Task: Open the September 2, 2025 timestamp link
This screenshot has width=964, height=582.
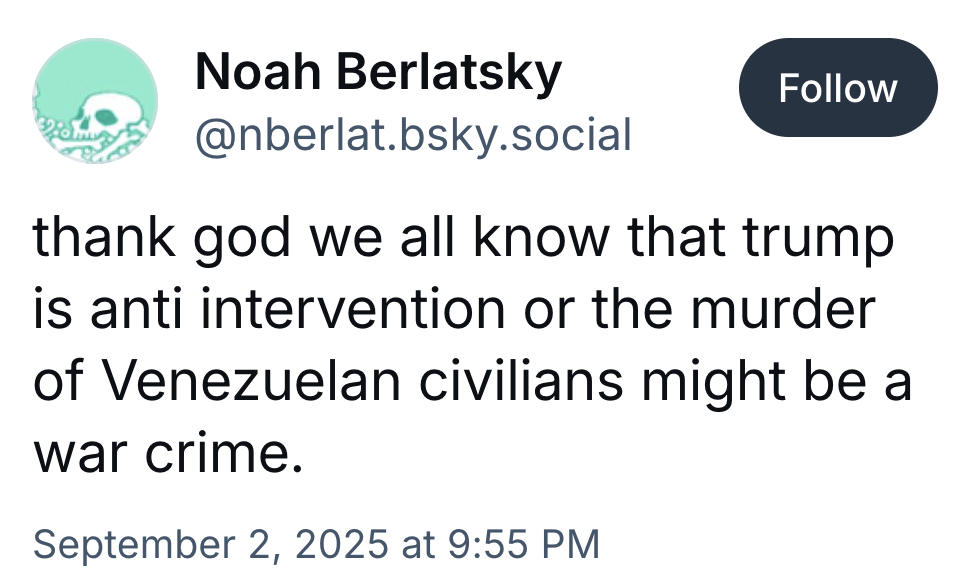Action: [316, 544]
